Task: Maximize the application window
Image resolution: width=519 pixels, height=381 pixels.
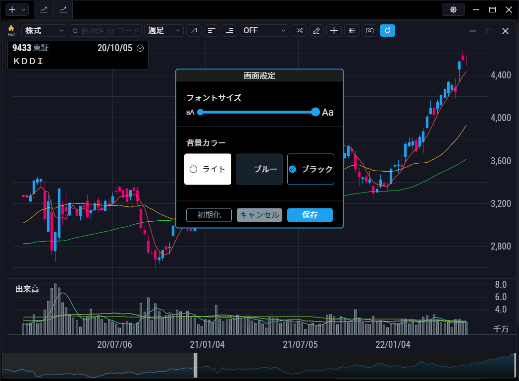Action: tap(492, 10)
